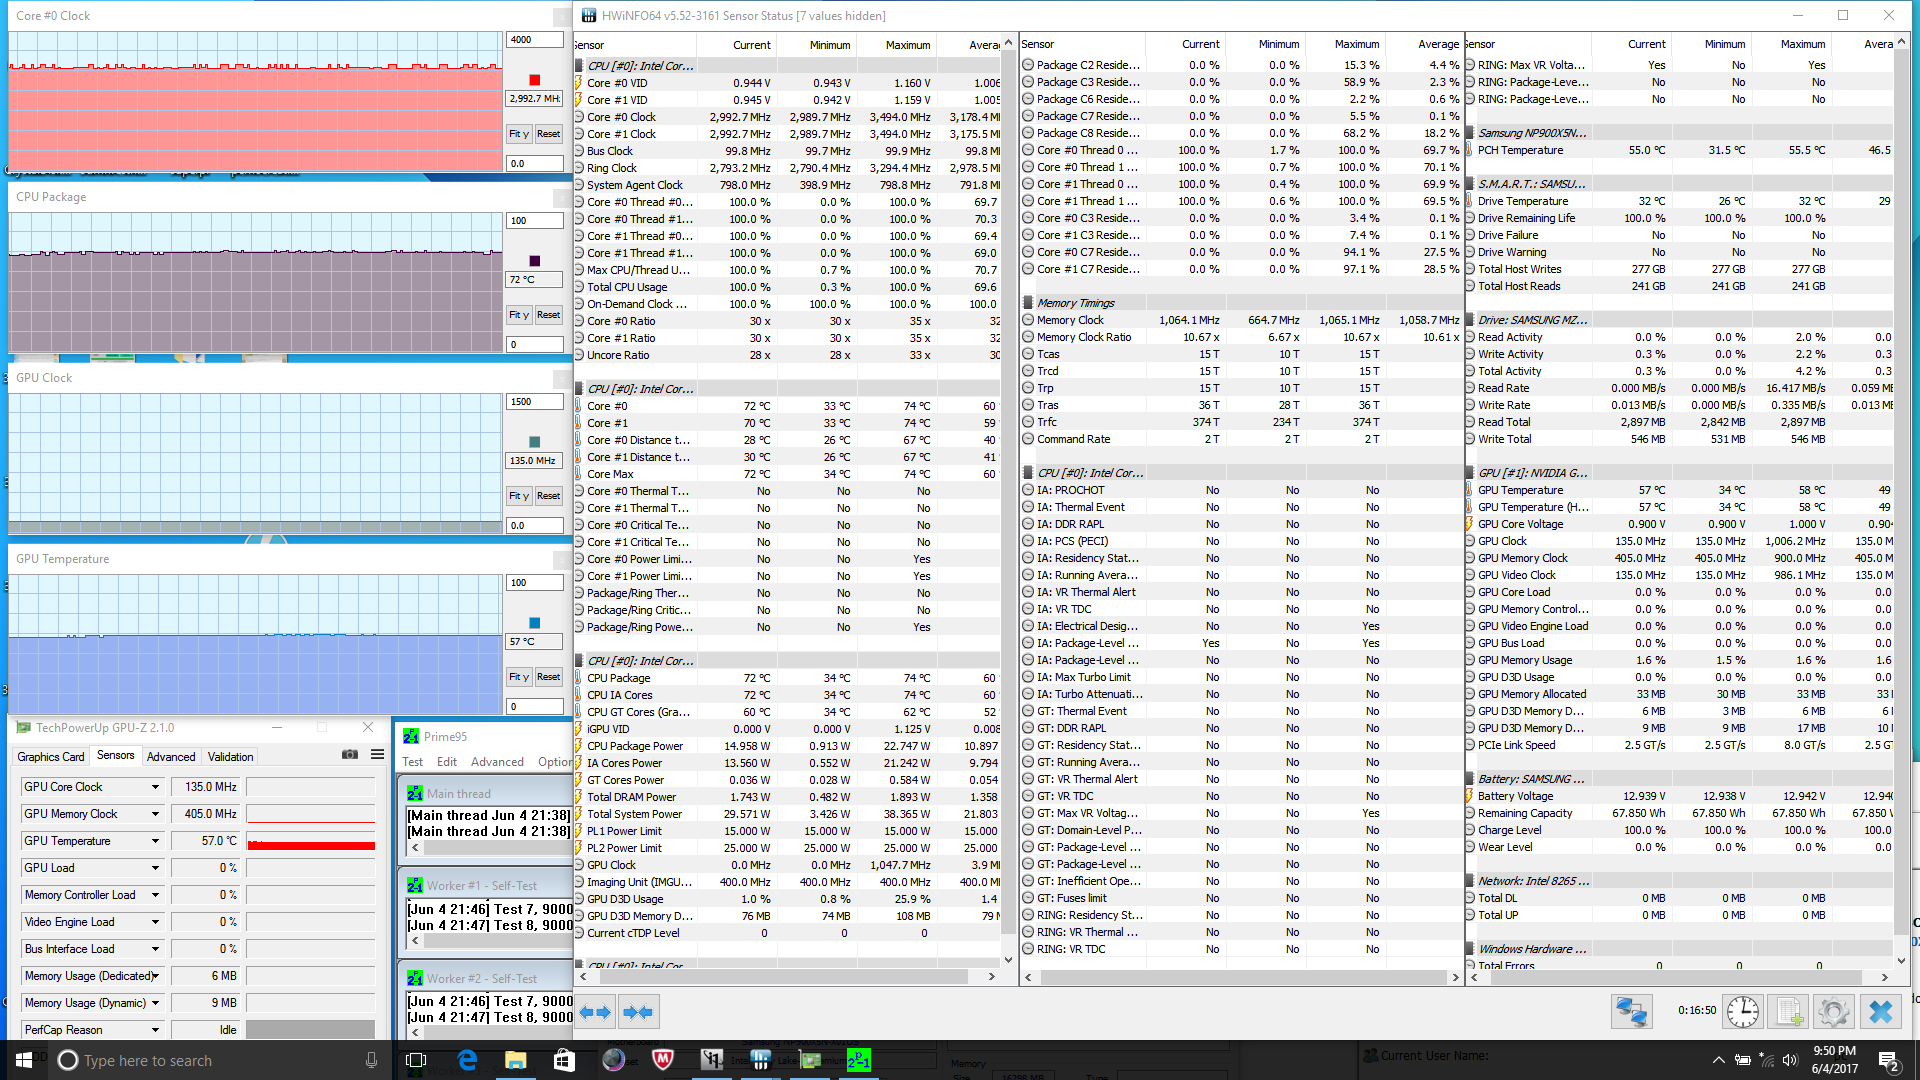The image size is (1920, 1080).
Task: Click the purple color swatch in CPU Package graph
Action: (534, 261)
